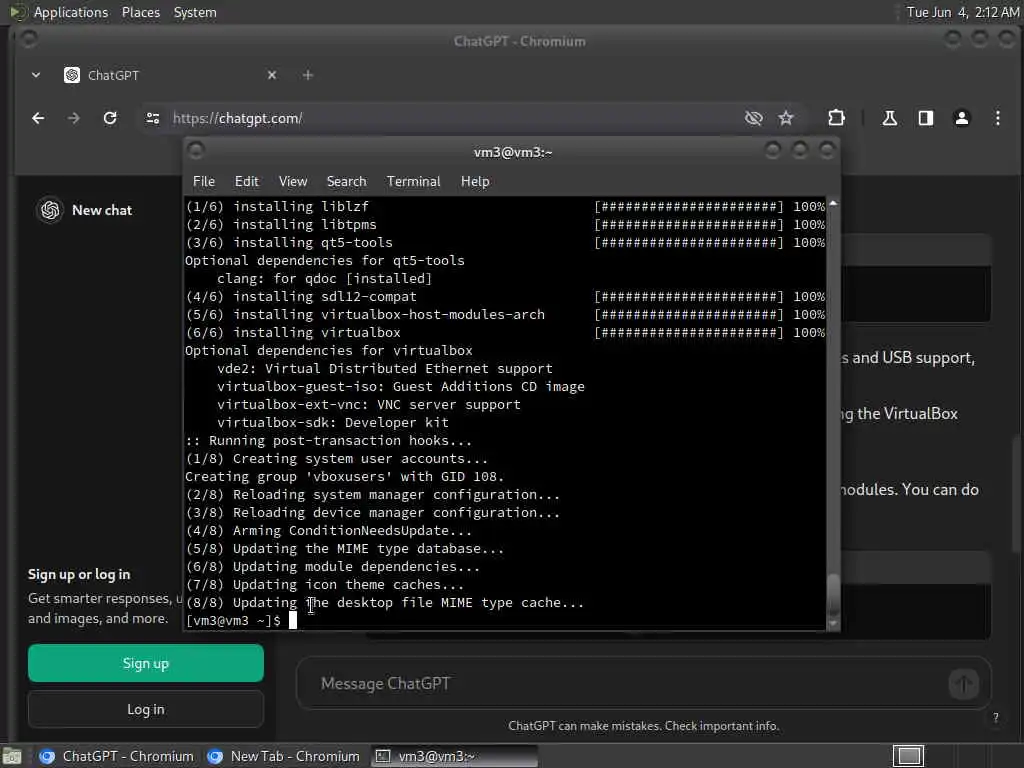Click the clock showing Tue Jun 4
Viewport: 1024px width, 768px height.
(x=963, y=12)
